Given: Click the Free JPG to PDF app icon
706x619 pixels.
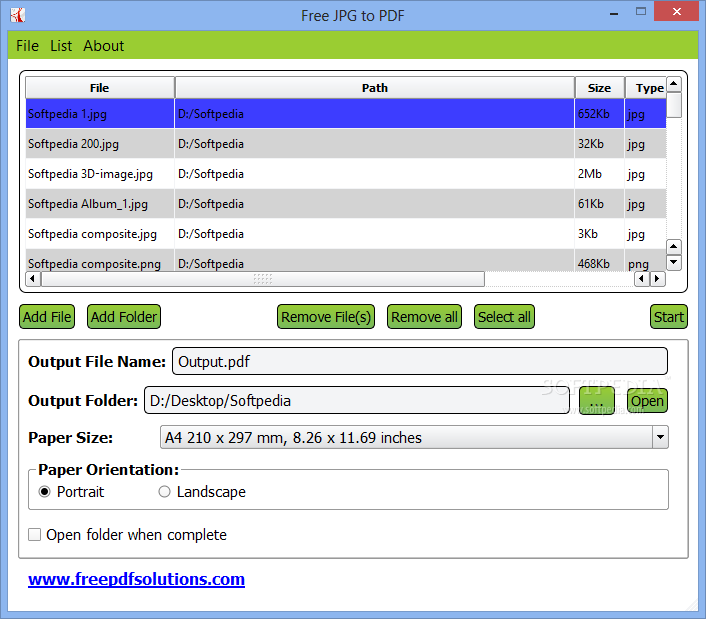Looking at the screenshot, I should [18, 15].
